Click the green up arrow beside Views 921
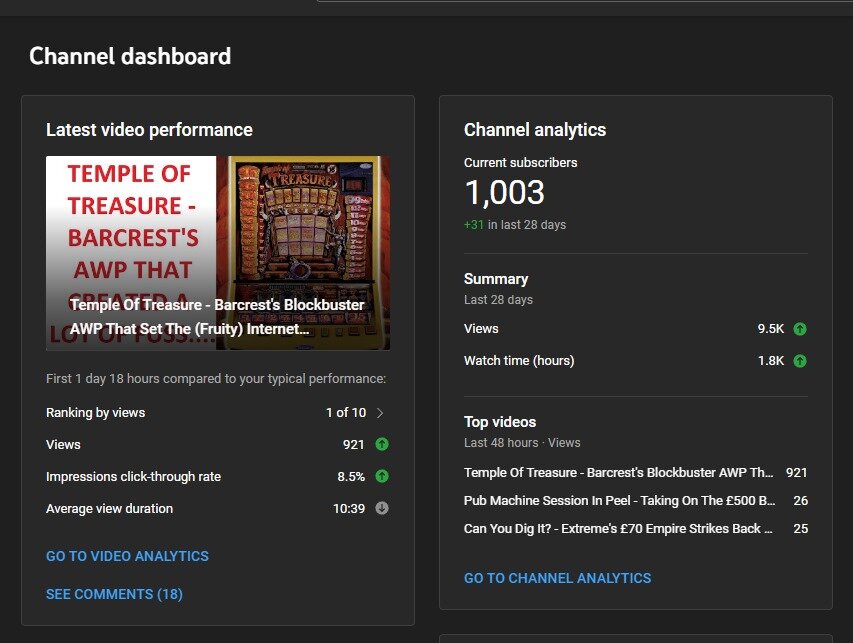This screenshot has height=643, width=853. pyautogui.click(x=382, y=444)
